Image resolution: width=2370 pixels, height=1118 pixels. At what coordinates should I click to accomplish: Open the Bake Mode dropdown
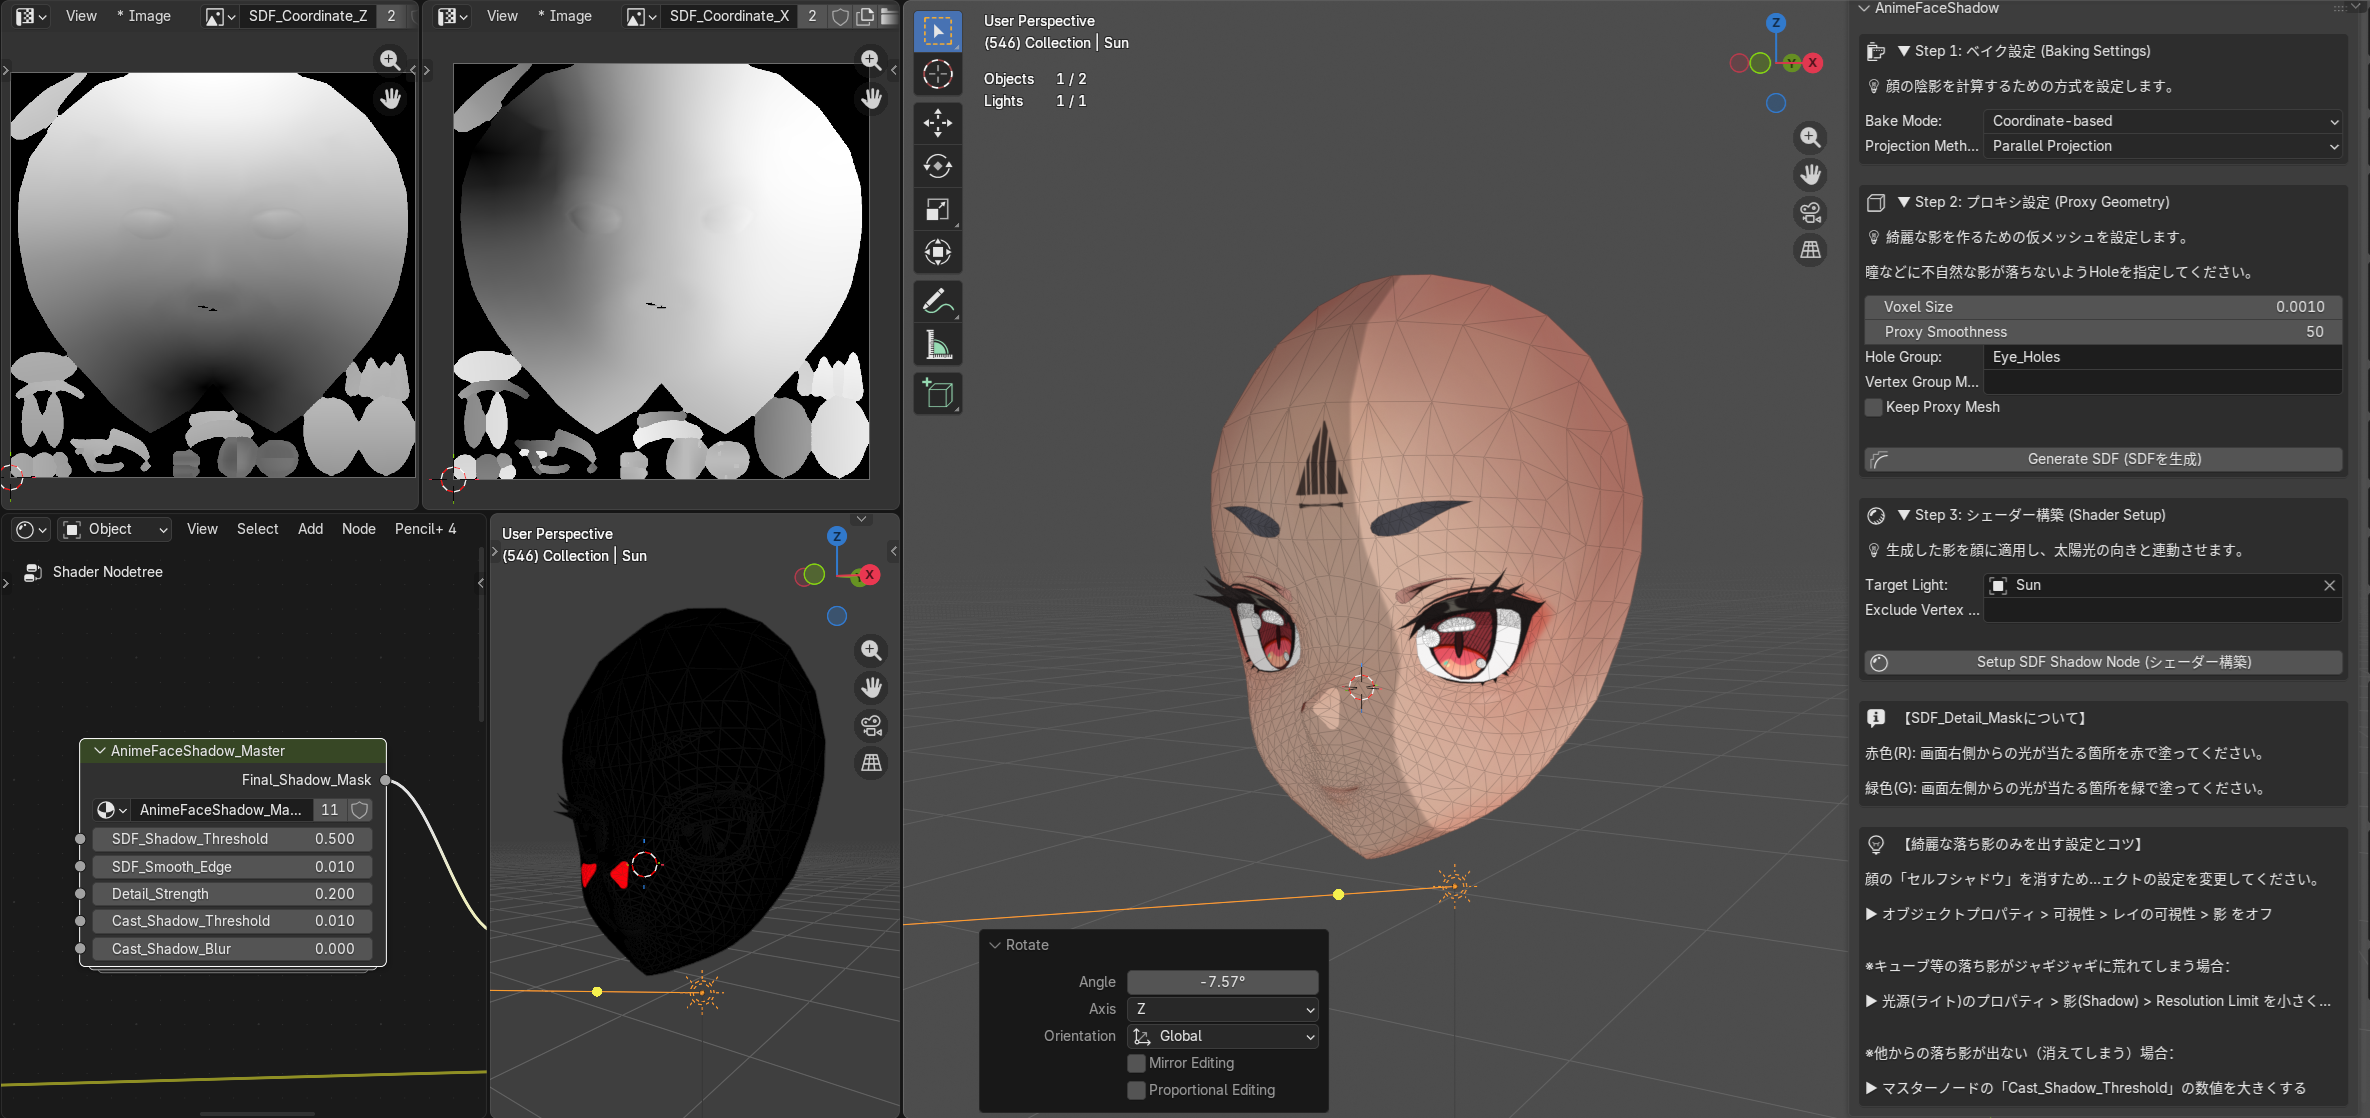pyautogui.click(x=2163, y=121)
